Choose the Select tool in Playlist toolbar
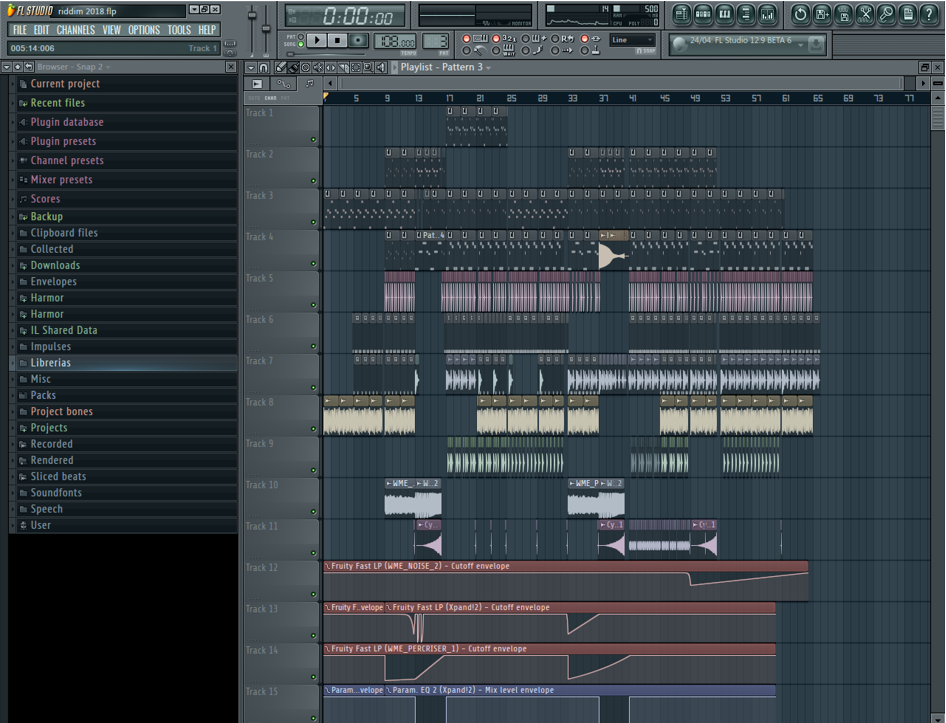Screen dimensions: 946x723 (356, 67)
